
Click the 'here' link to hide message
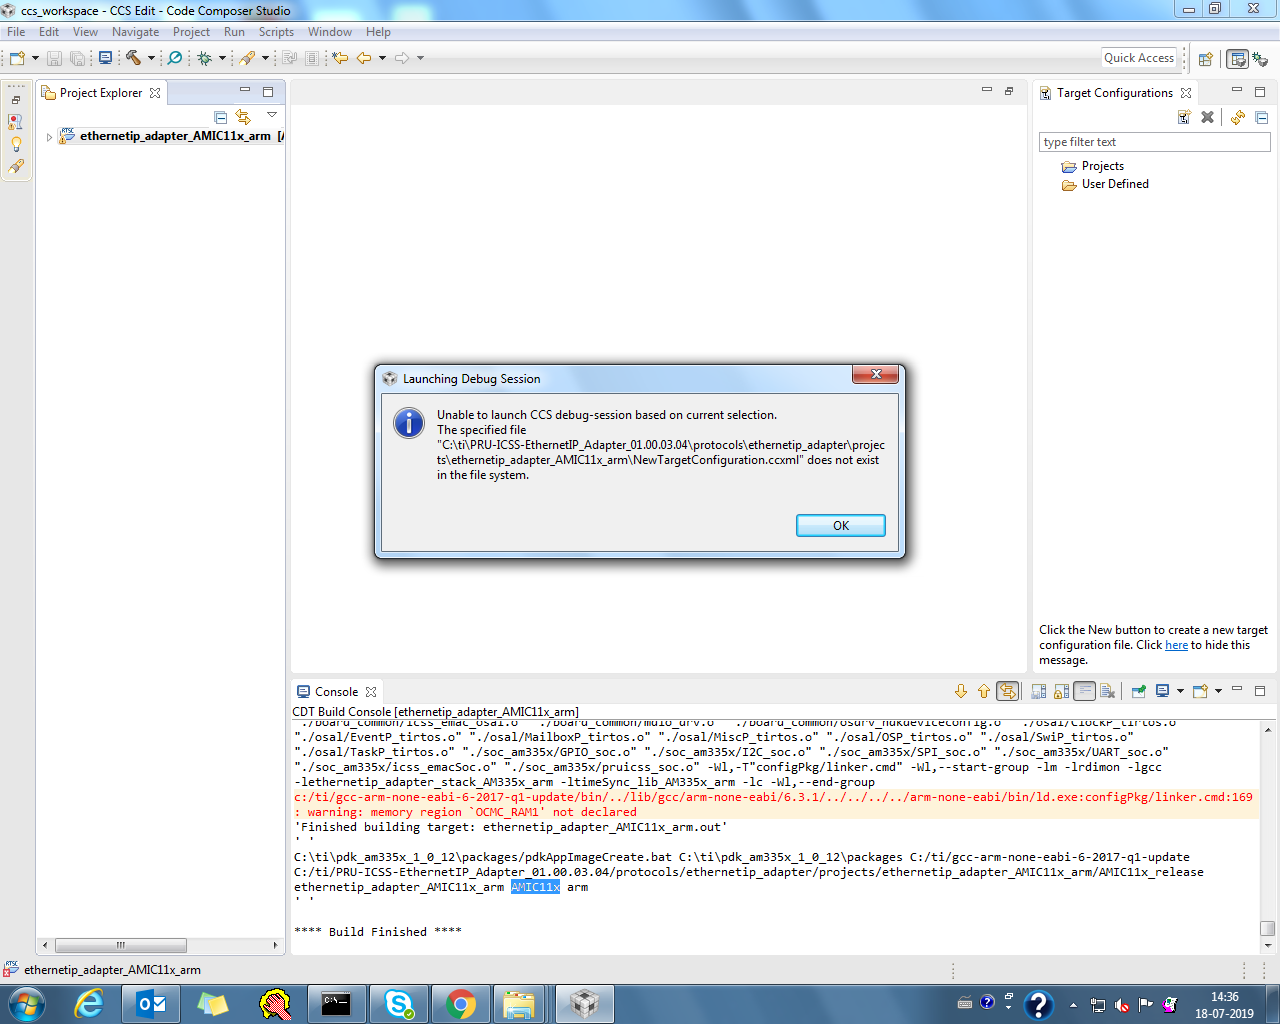(x=1176, y=645)
